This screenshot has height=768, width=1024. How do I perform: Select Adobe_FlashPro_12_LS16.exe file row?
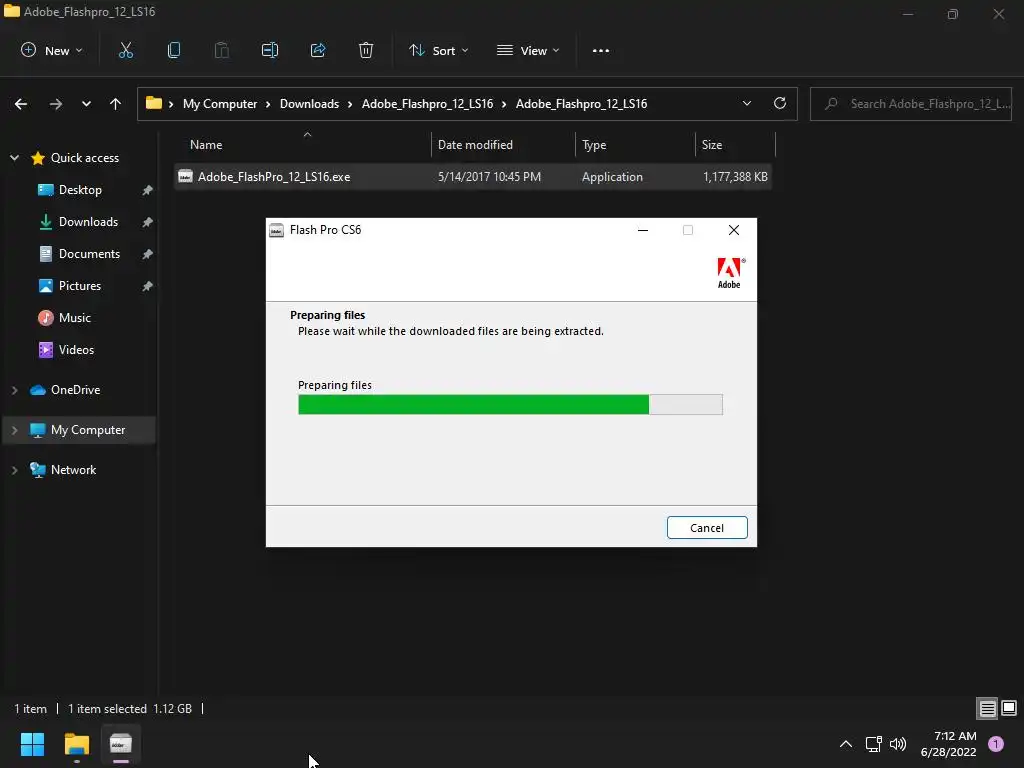(x=473, y=177)
